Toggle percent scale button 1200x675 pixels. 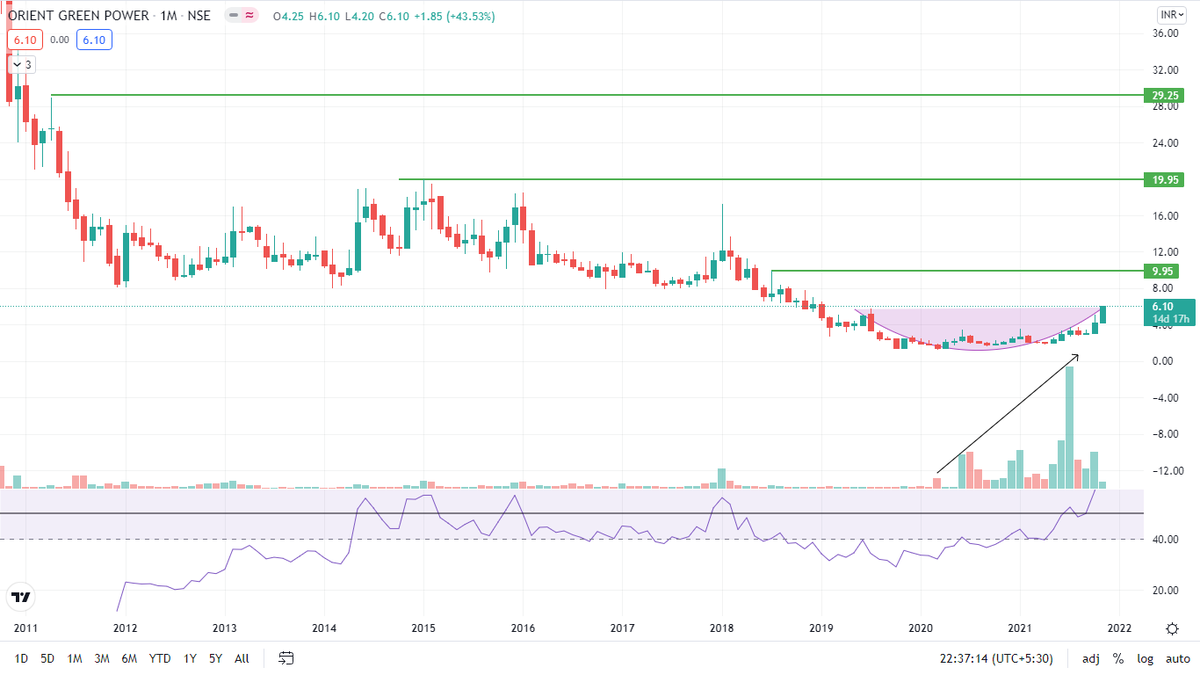1117,659
